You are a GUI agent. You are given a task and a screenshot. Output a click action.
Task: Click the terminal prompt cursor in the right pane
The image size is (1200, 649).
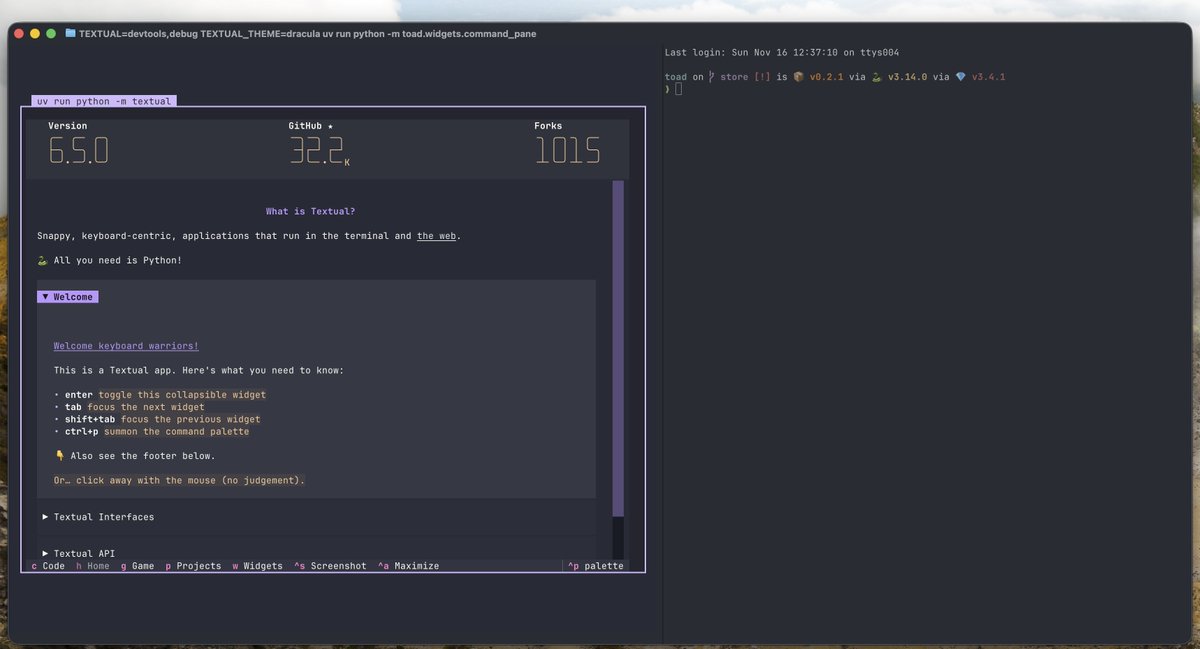coord(678,89)
